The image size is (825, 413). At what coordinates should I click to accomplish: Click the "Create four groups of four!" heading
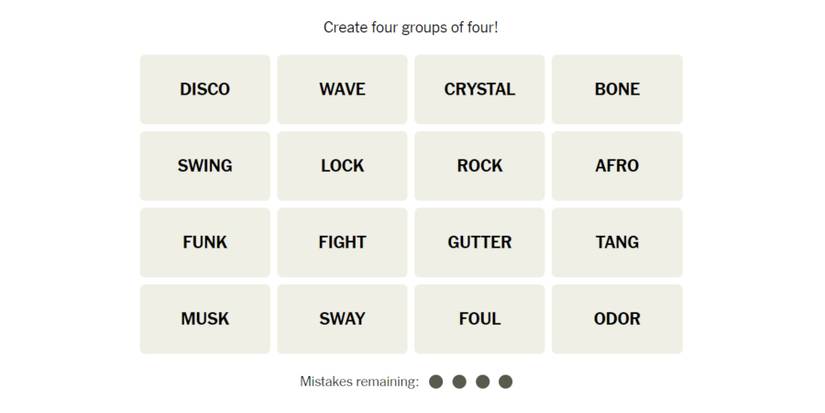pos(411,27)
